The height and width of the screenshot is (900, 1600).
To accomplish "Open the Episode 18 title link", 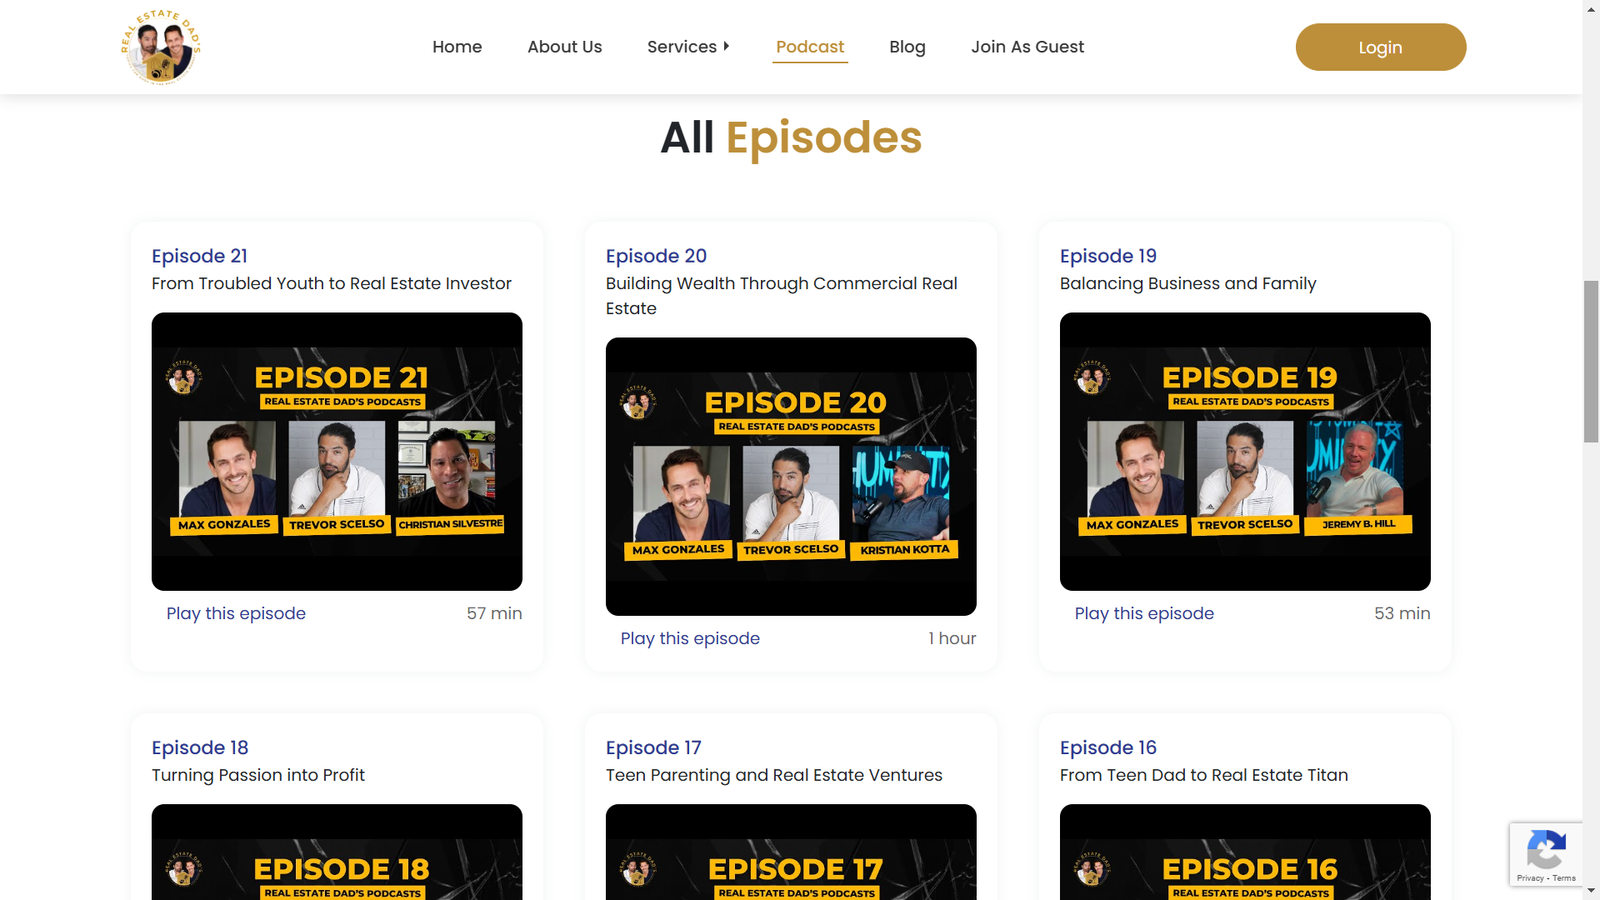I will (x=200, y=747).
